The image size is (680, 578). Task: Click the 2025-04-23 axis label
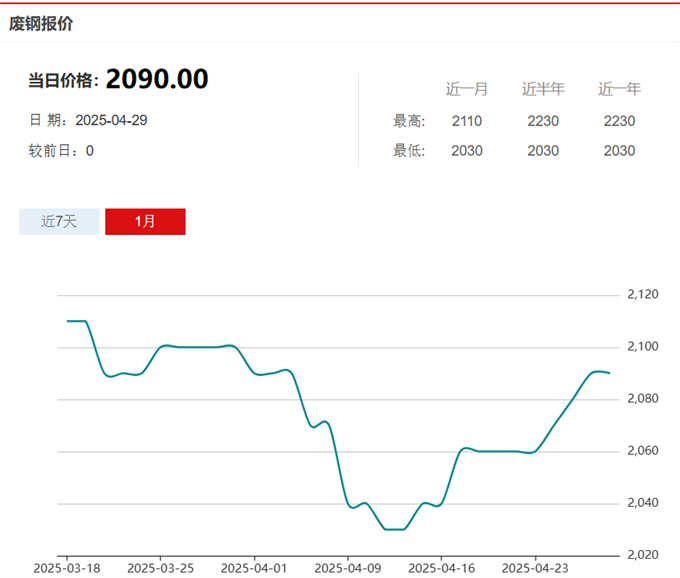click(535, 568)
